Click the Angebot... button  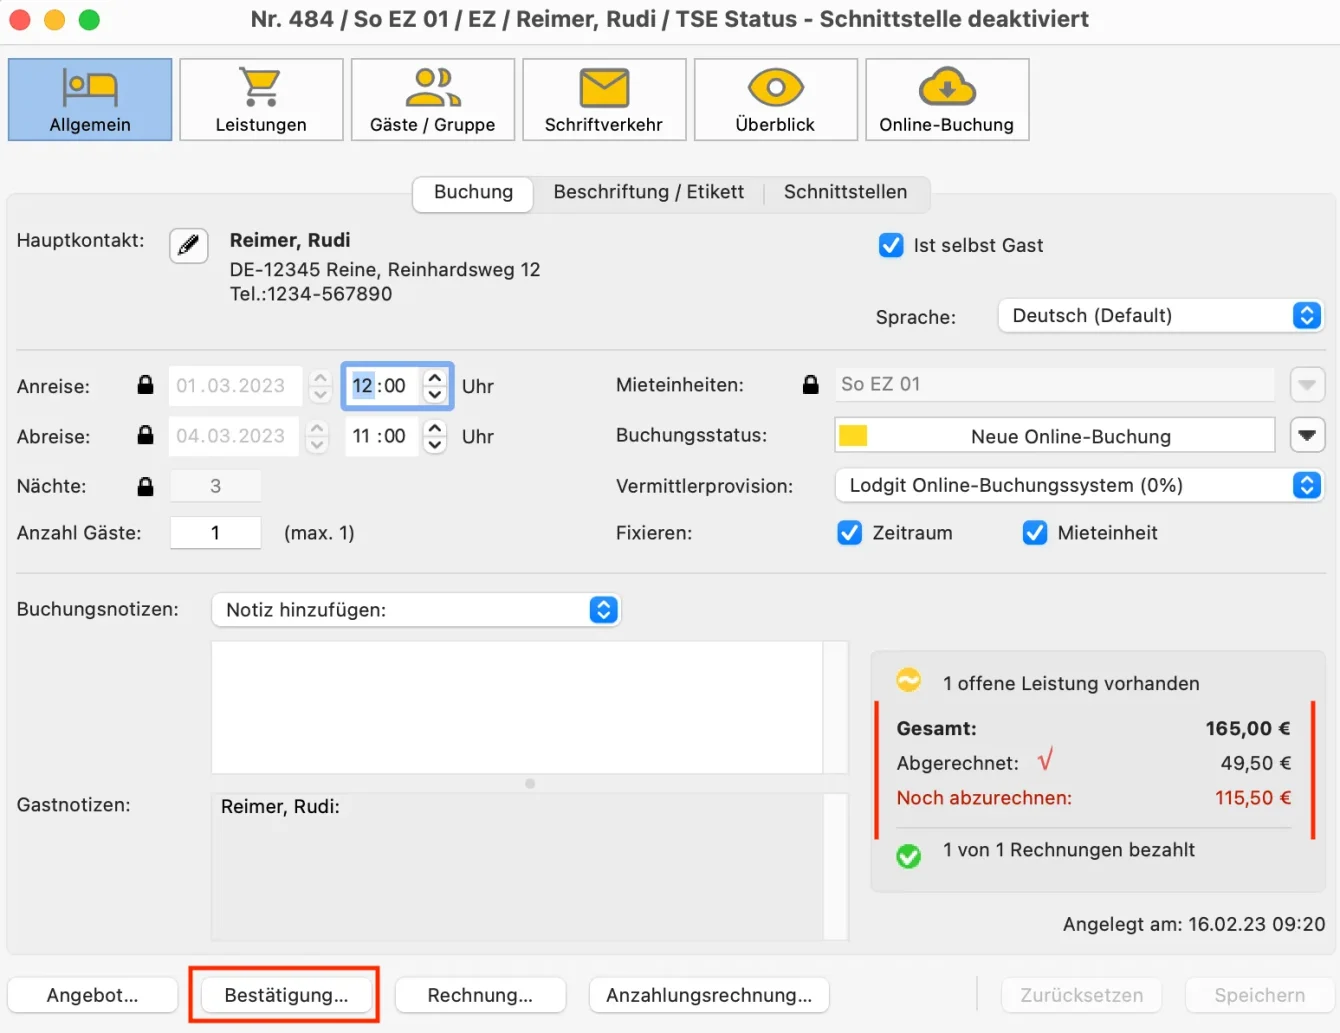(x=93, y=995)
